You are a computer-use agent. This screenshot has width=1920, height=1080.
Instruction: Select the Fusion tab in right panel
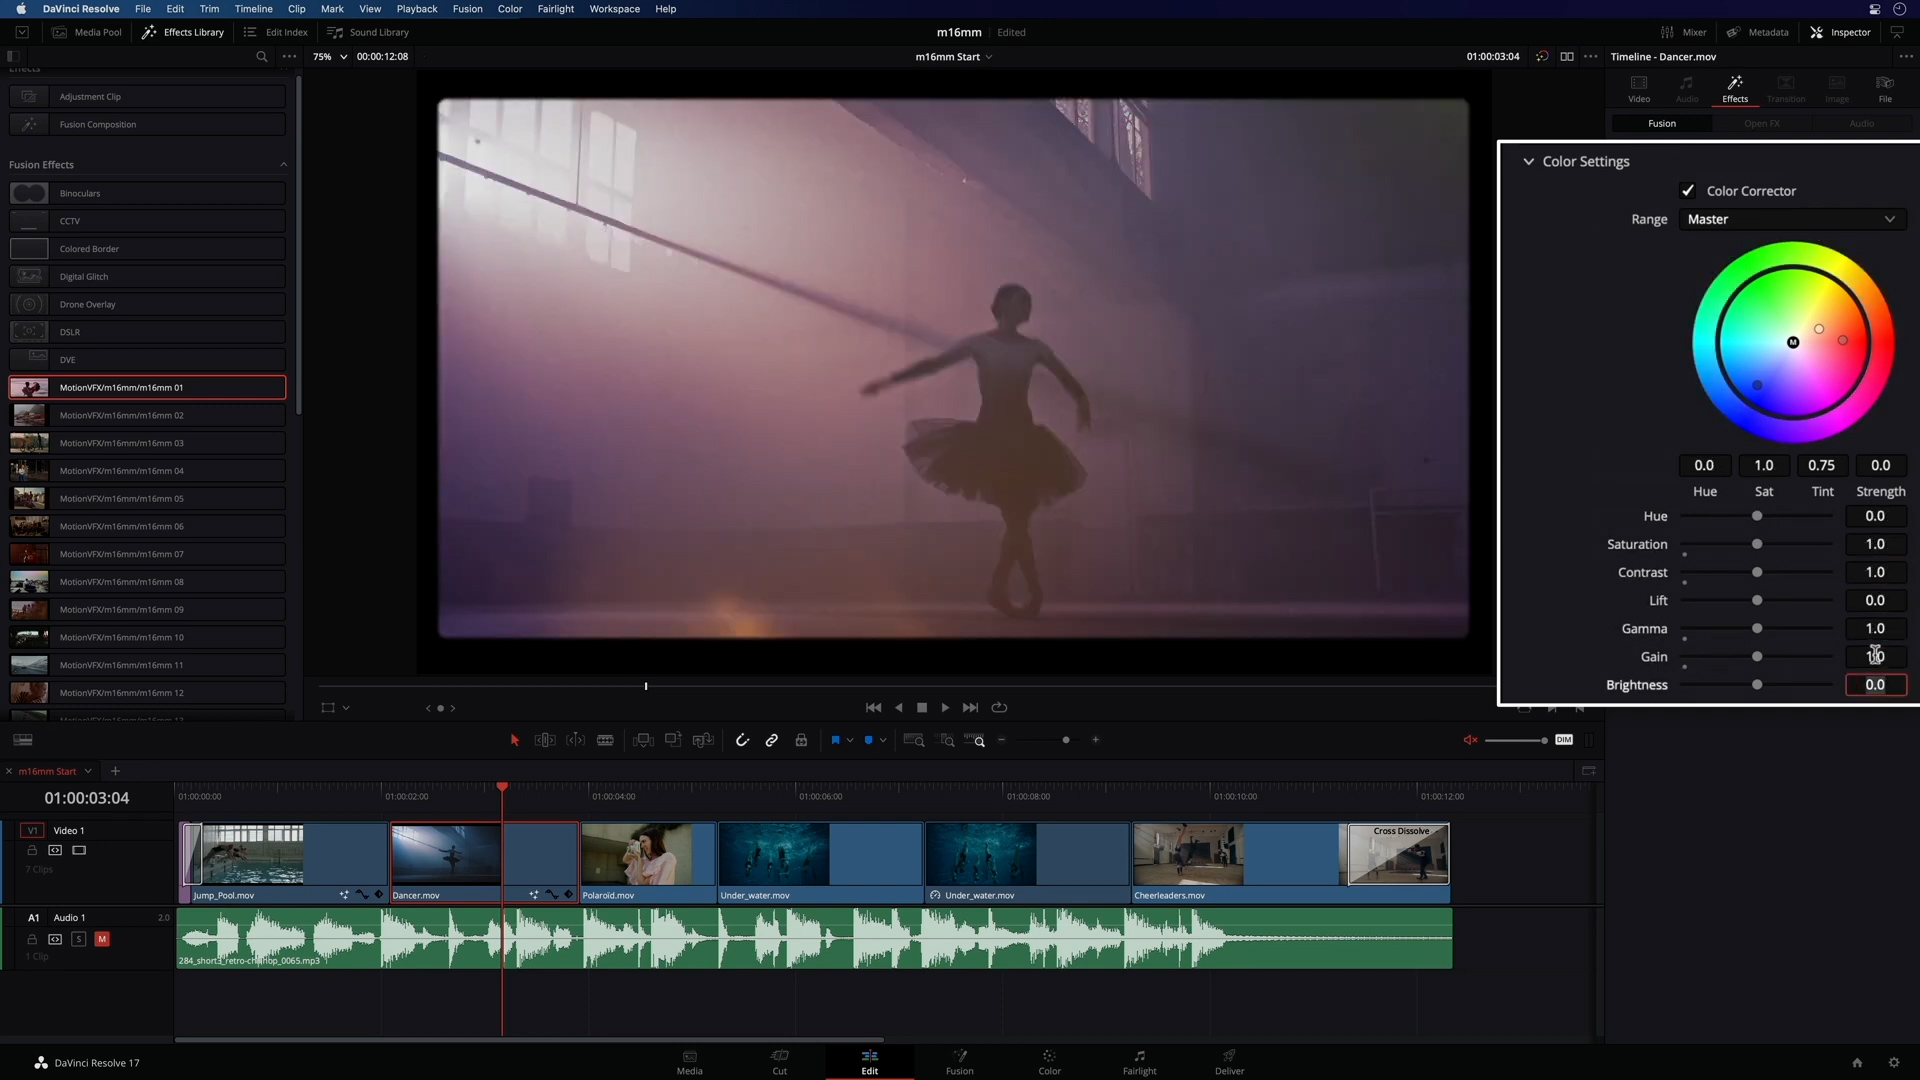pos(1663,123)
